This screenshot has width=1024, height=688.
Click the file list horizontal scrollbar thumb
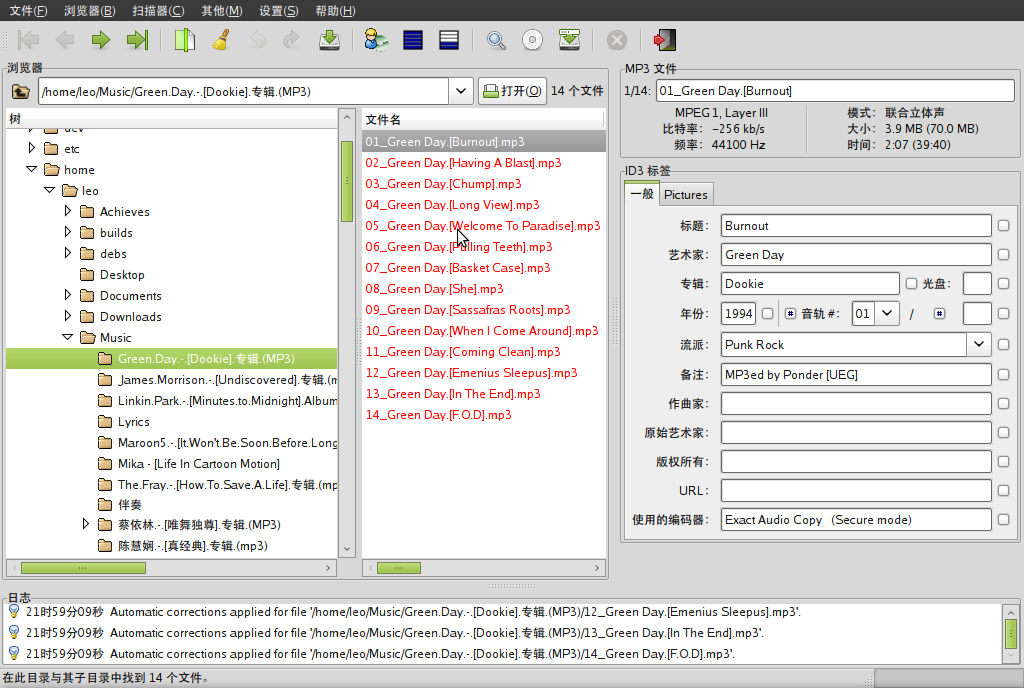pyautogui.click(x=399, y=568)
